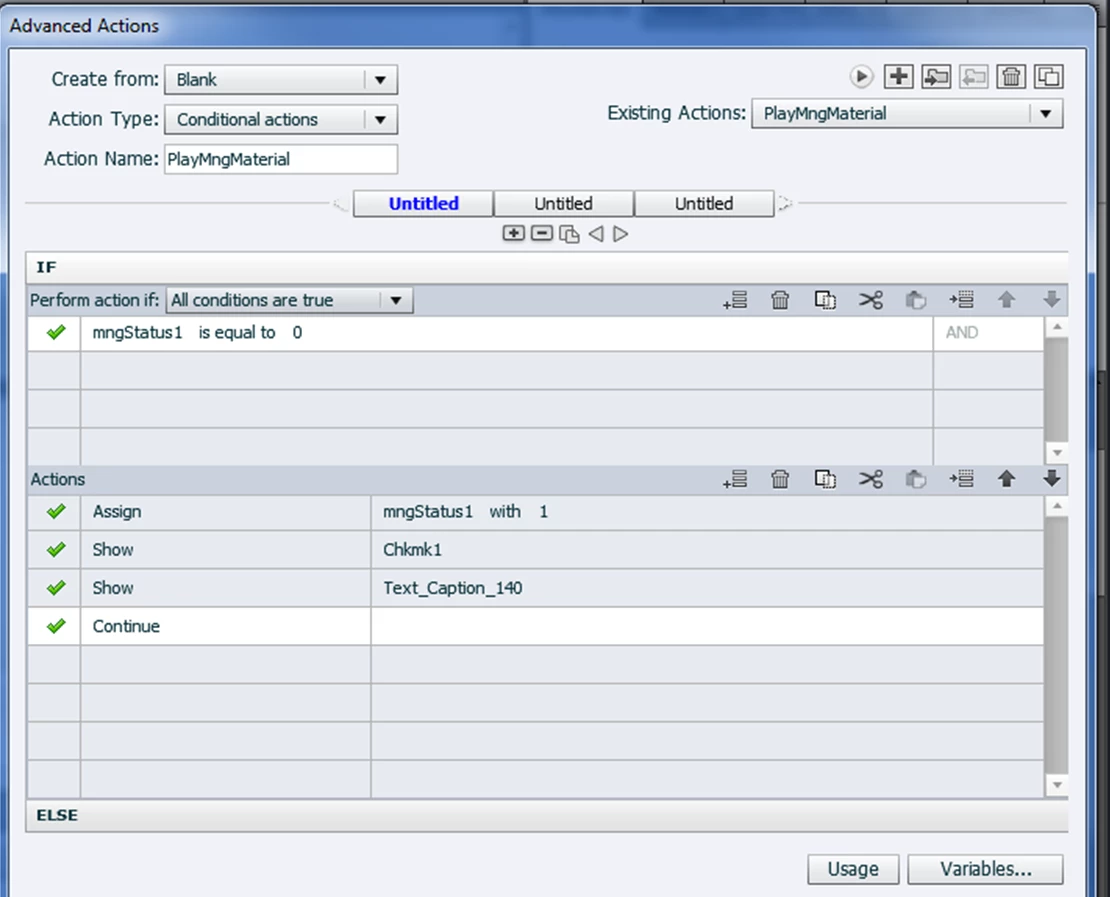Image resolution: width=1110 pixels, height=897 pixels.
Task: Click the cut icon in Actions toolbar
Action: pos(871,479)
